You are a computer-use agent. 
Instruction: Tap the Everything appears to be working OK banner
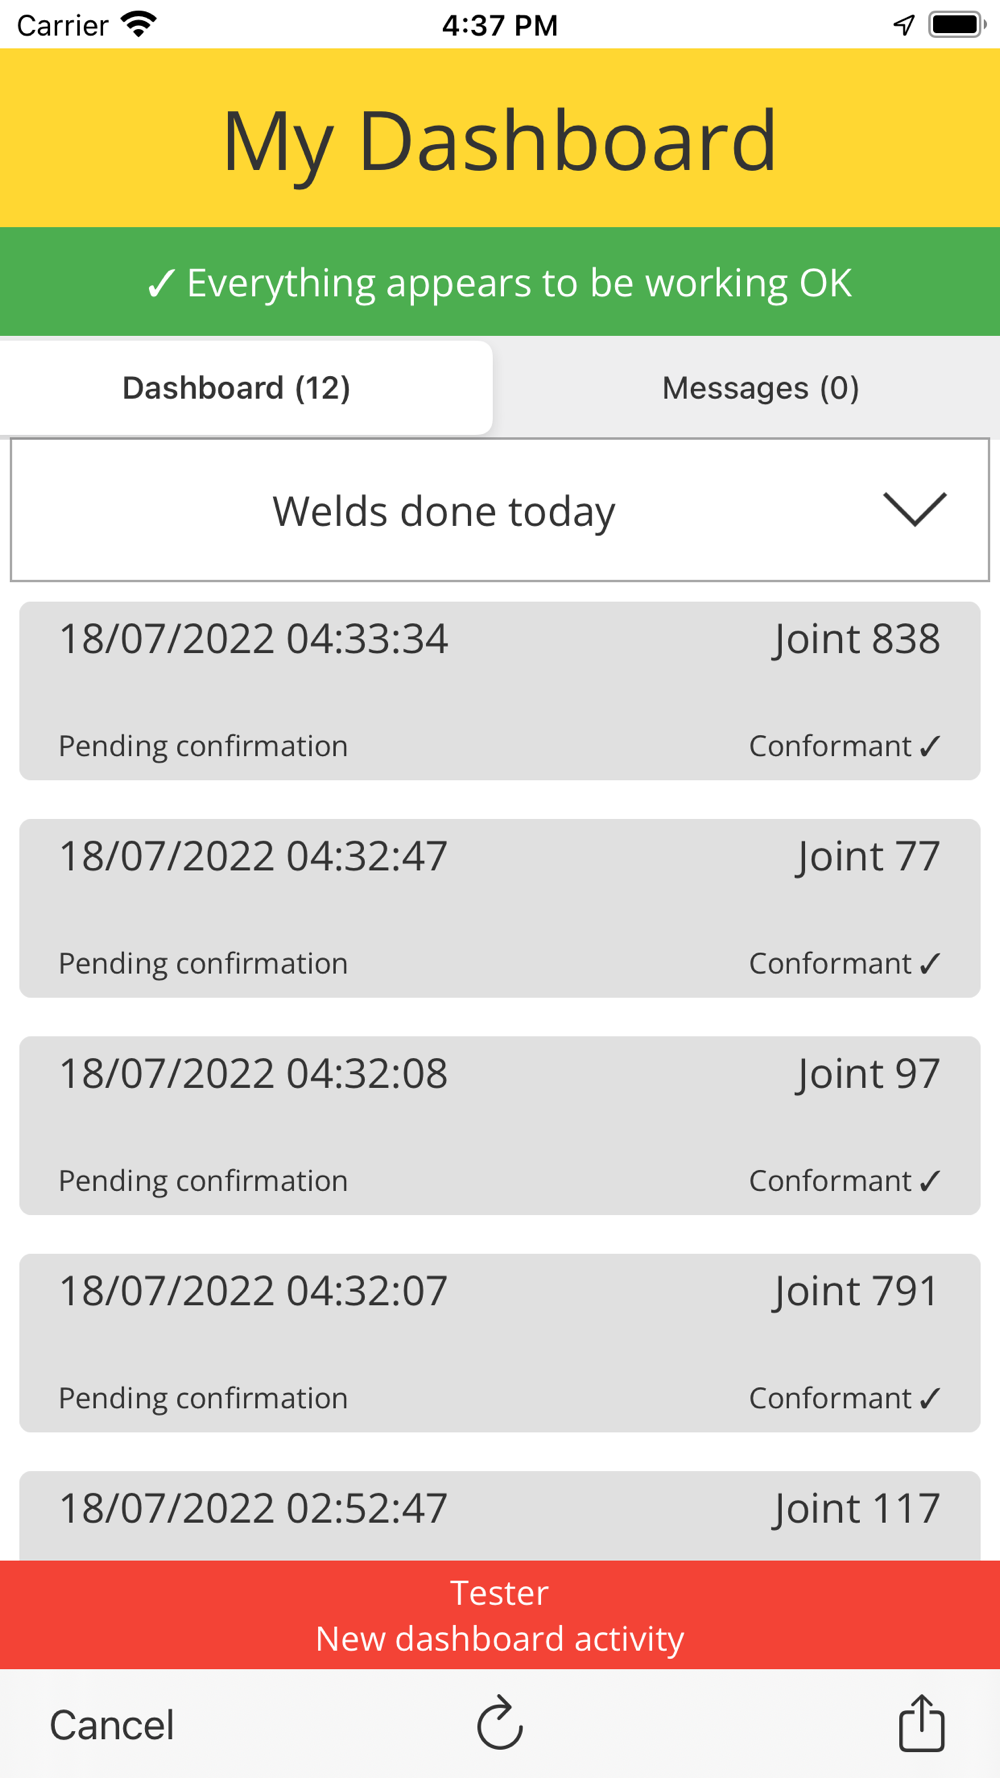[x=500, y=282]
